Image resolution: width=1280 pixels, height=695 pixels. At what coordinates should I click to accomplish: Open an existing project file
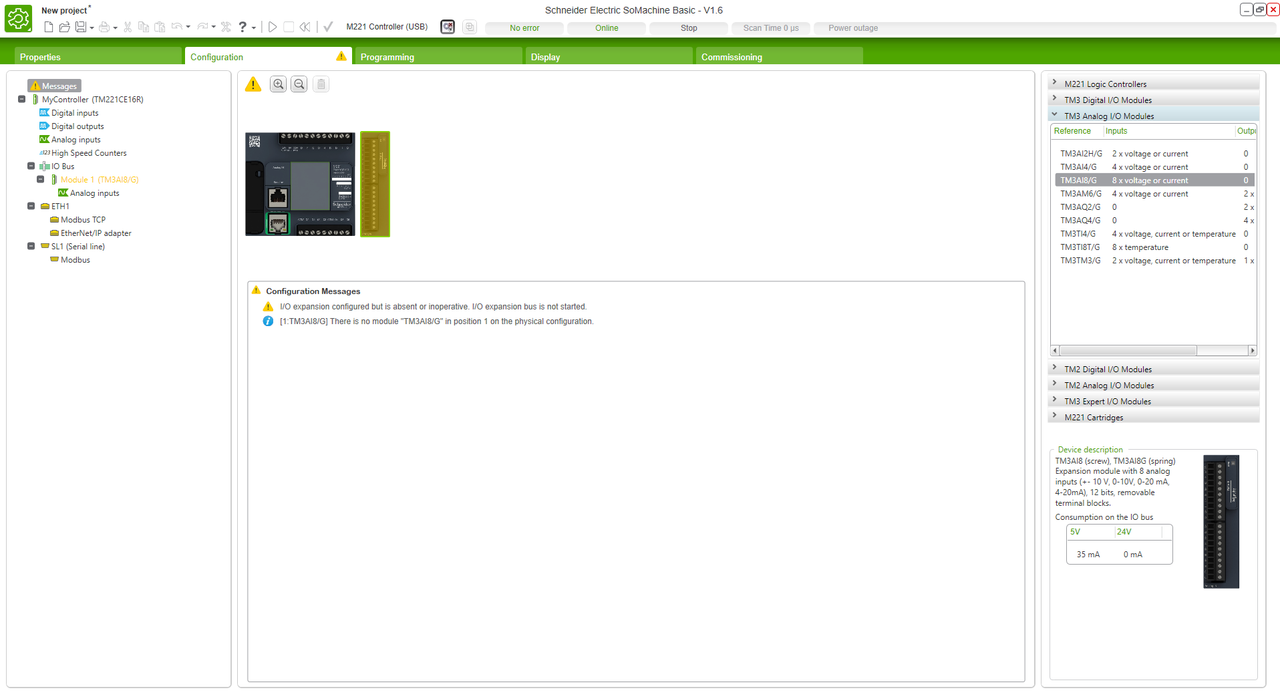(x=64, y=27)
